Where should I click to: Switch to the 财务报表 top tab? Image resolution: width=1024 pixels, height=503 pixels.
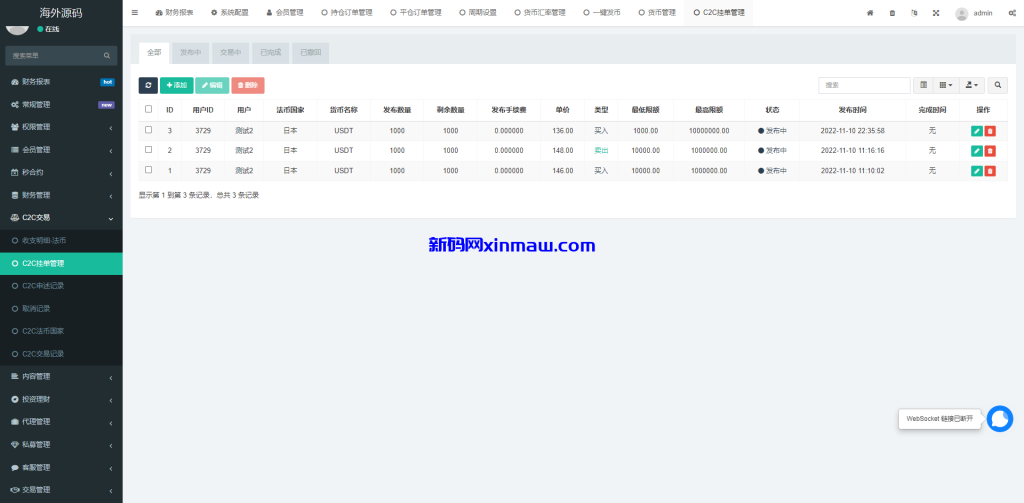pos(174,12)
